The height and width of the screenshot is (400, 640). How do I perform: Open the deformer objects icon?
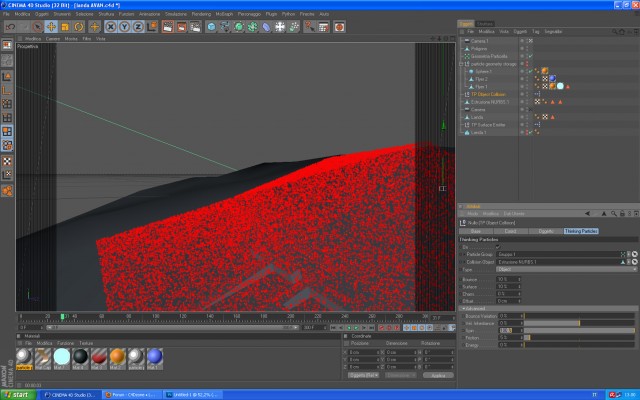tap(266, 27)
